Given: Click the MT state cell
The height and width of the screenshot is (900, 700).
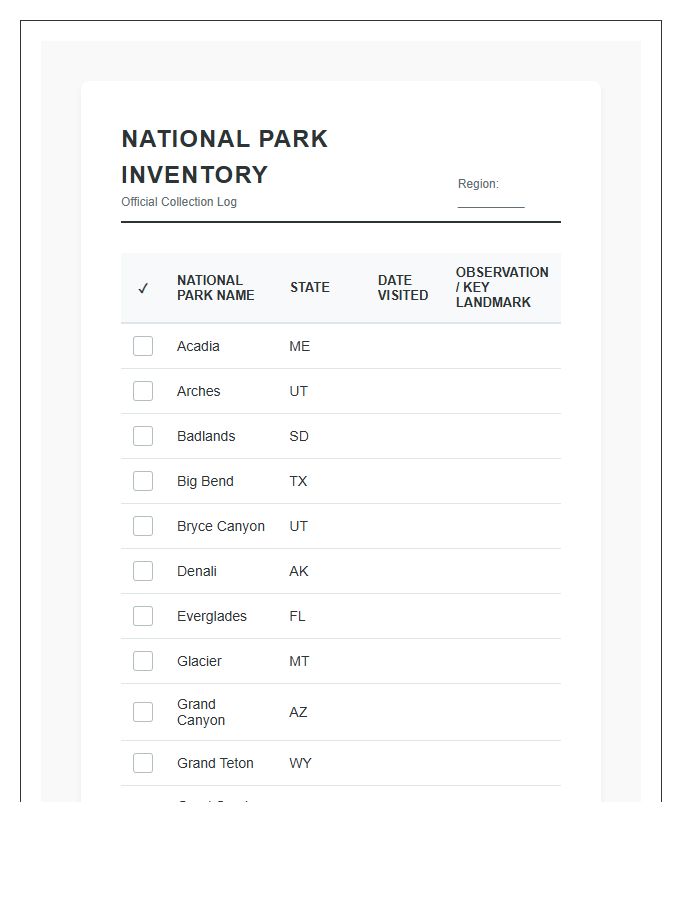Looking at the screenshot, I should pos(299,661).
